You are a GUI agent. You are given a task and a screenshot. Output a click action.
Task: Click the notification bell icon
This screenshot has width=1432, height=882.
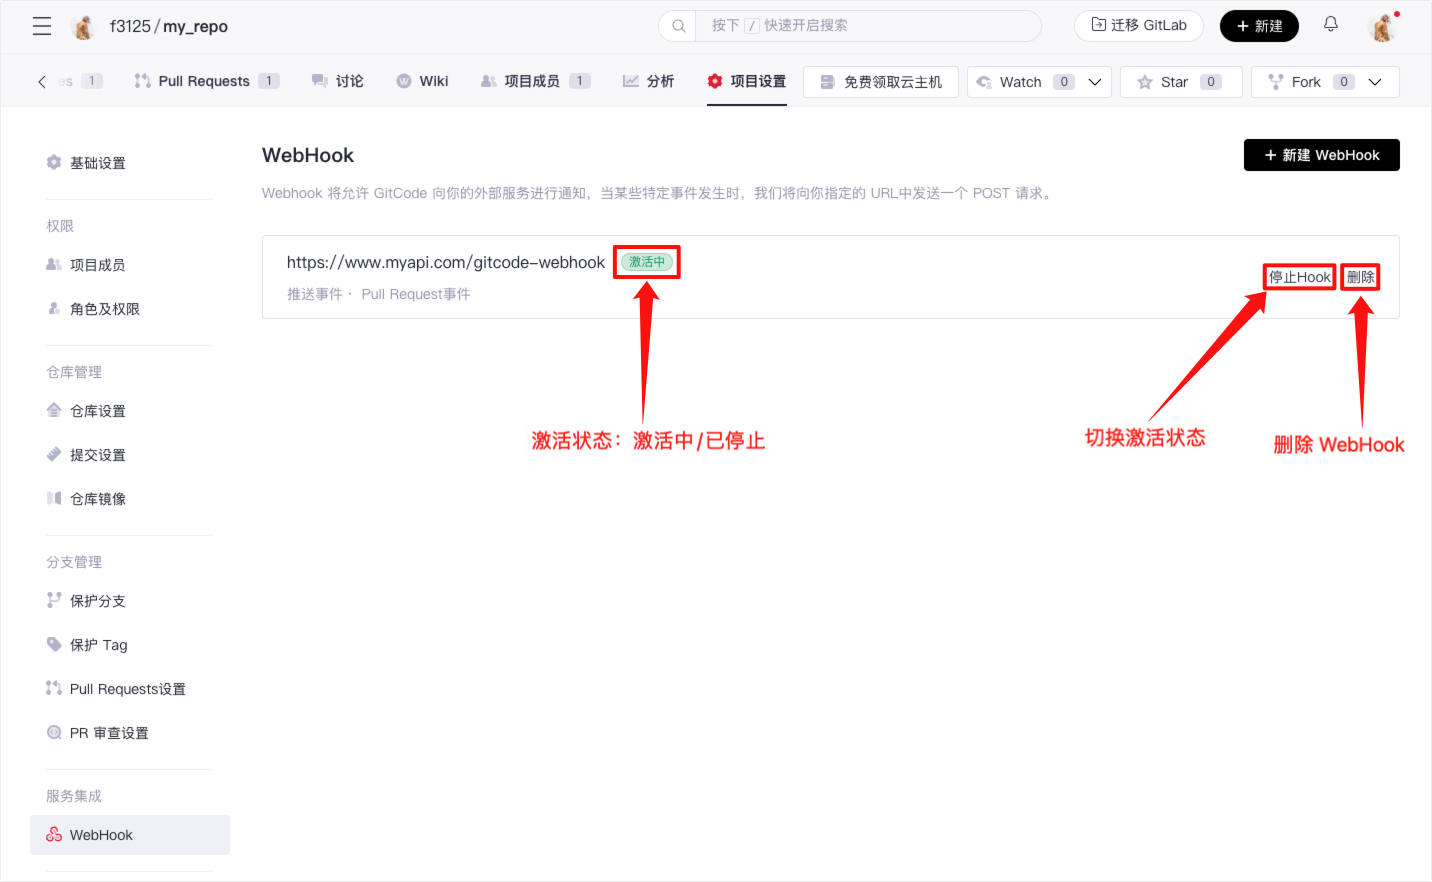(x=1331, y=25)
